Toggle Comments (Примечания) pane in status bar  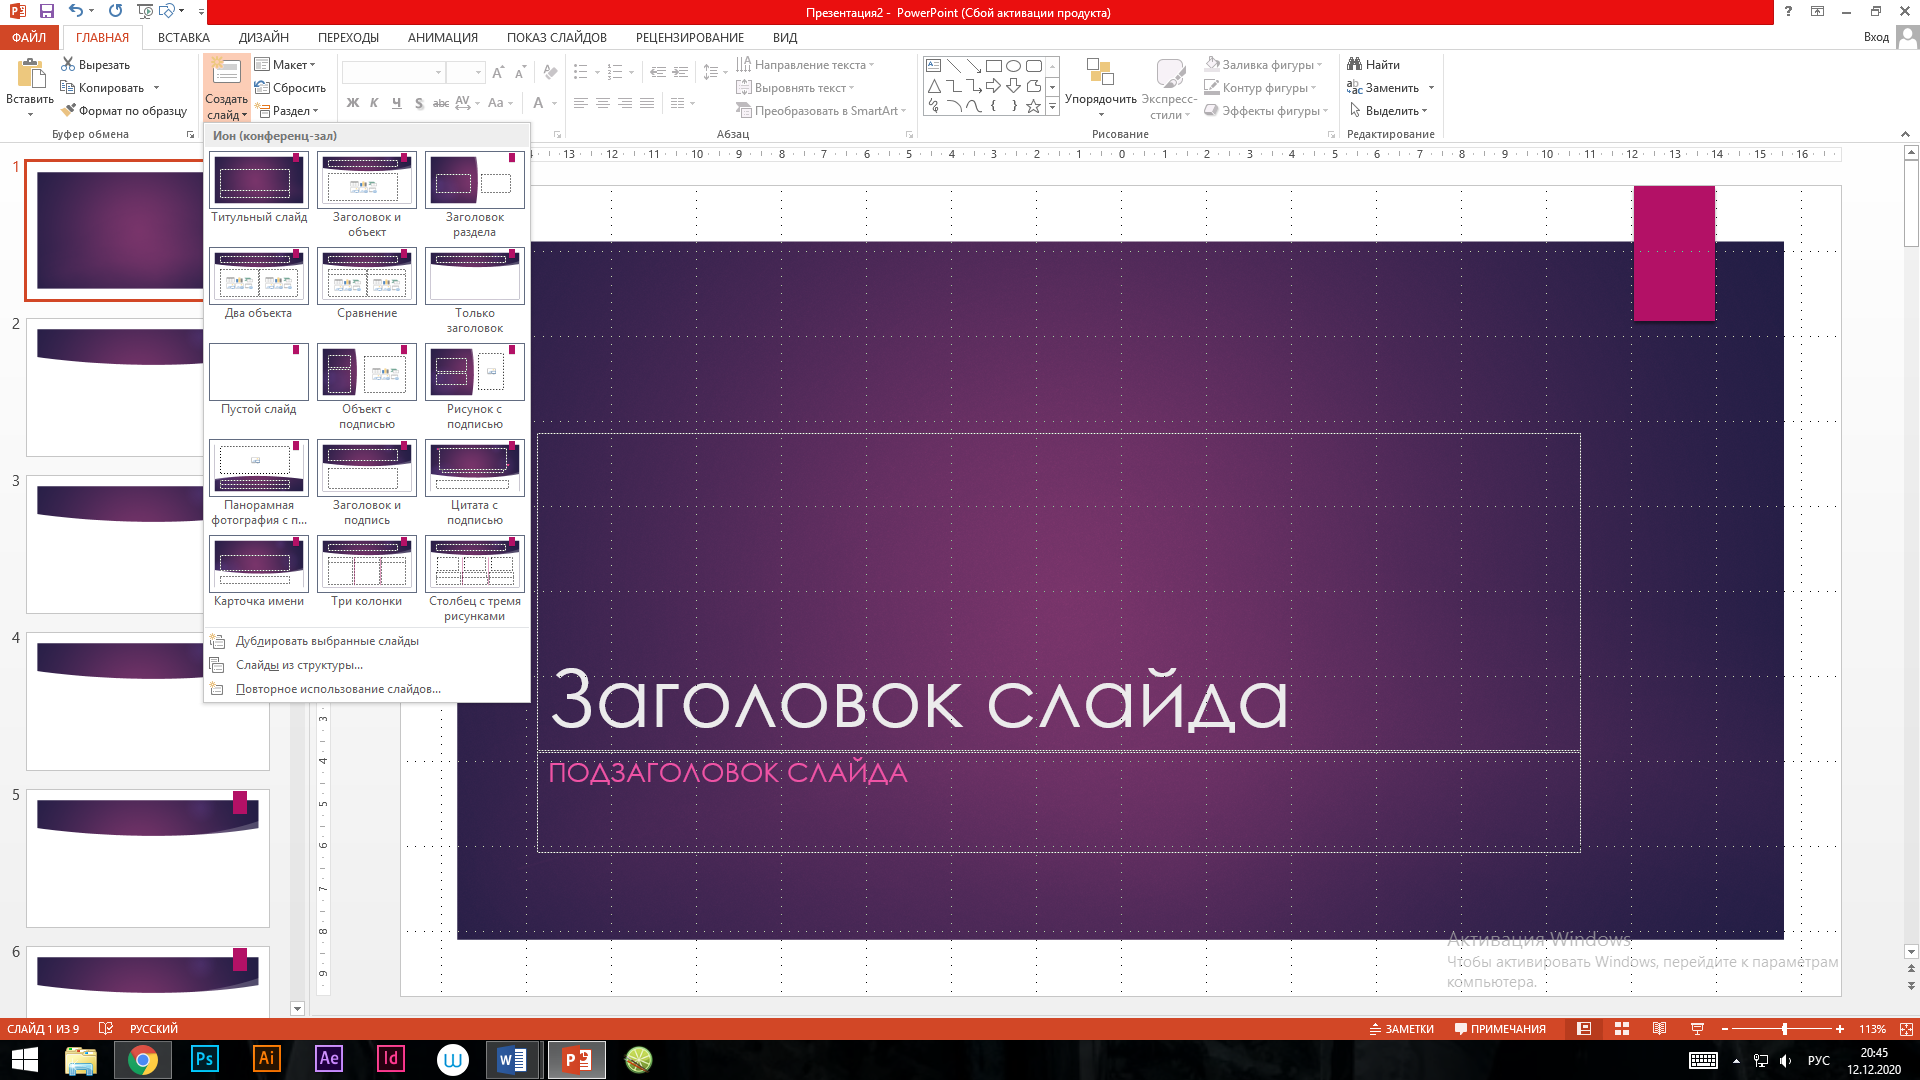click(x=1500, y=1029)
